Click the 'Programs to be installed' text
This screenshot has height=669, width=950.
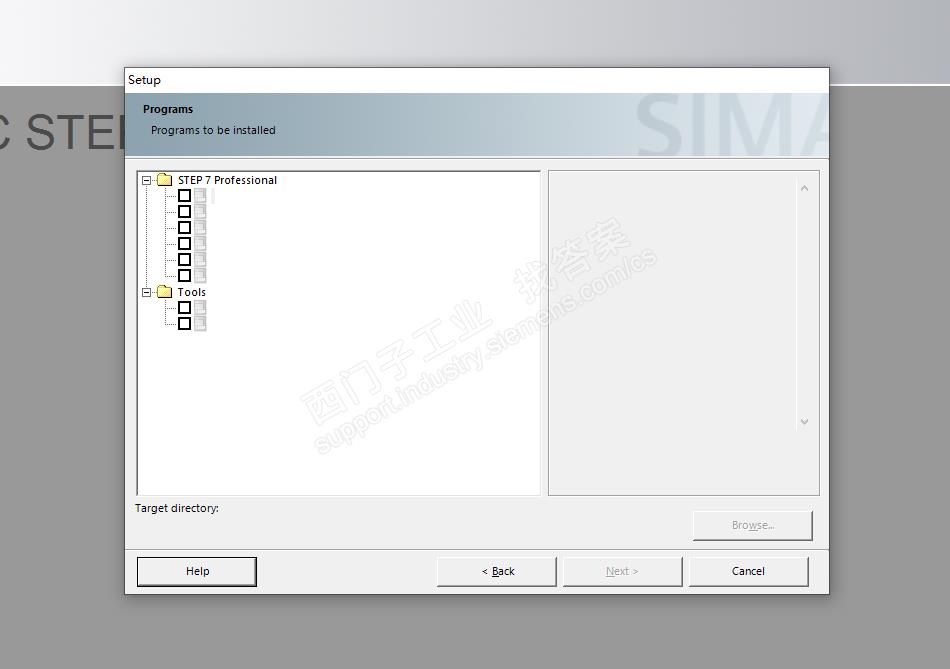coord(213,130)
